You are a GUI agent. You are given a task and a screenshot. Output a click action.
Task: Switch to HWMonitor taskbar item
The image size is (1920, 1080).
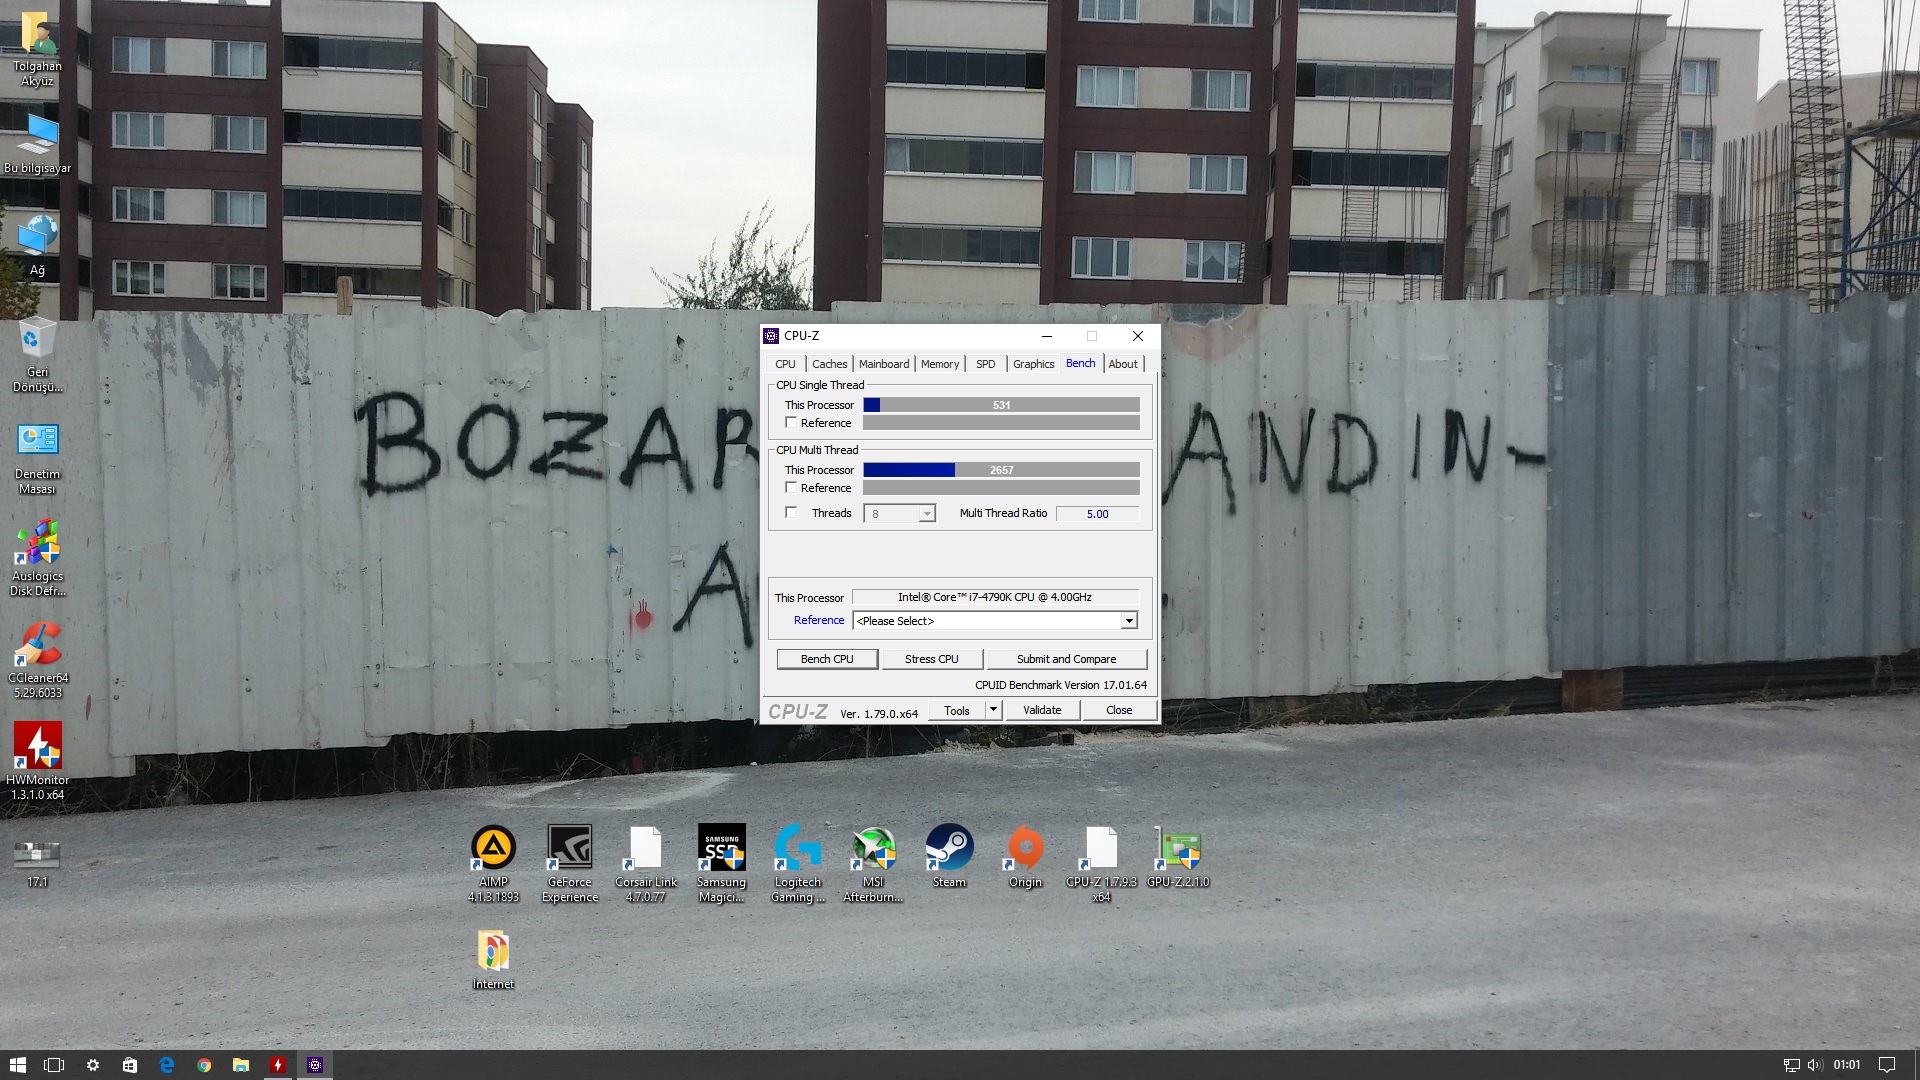click(277, 1065)
